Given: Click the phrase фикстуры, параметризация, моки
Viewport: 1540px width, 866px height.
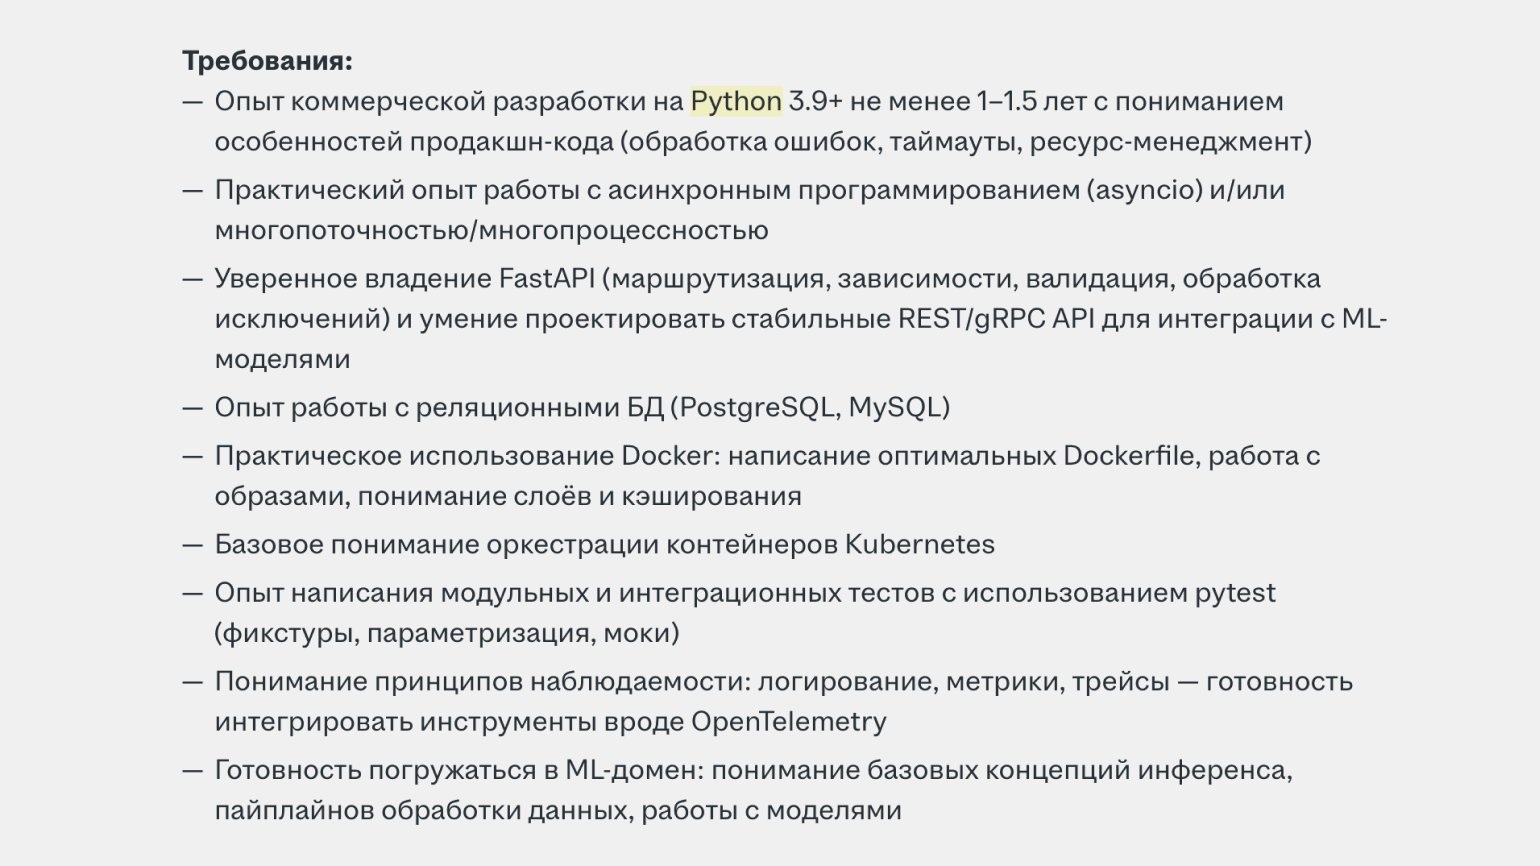Looking at the screenshot, I should pyautogui.click(x=447, y=634).
